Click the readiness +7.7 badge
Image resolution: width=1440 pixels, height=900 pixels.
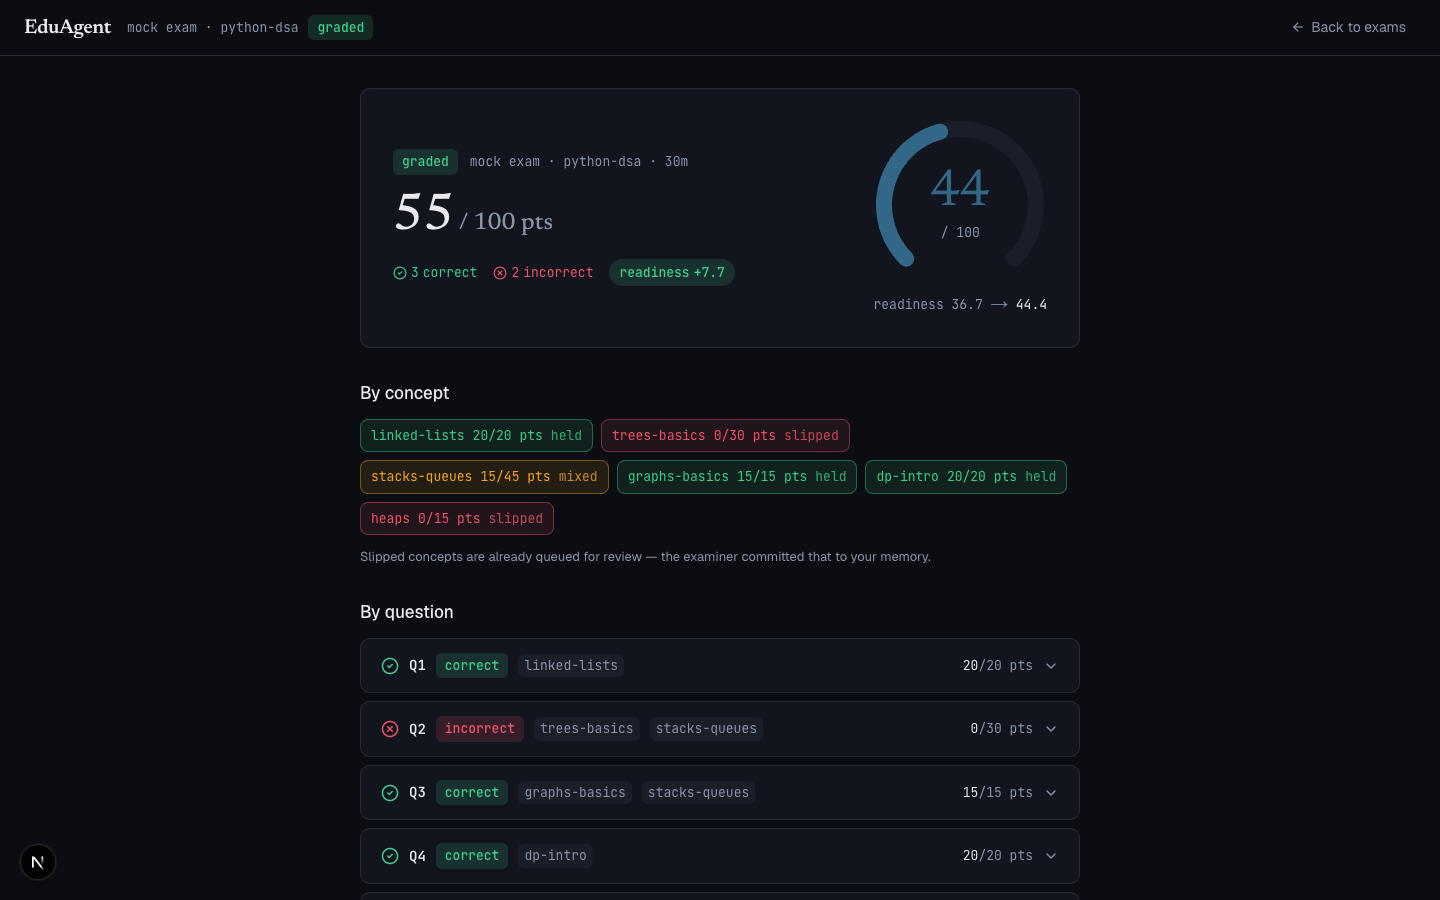tap(672, 273)
